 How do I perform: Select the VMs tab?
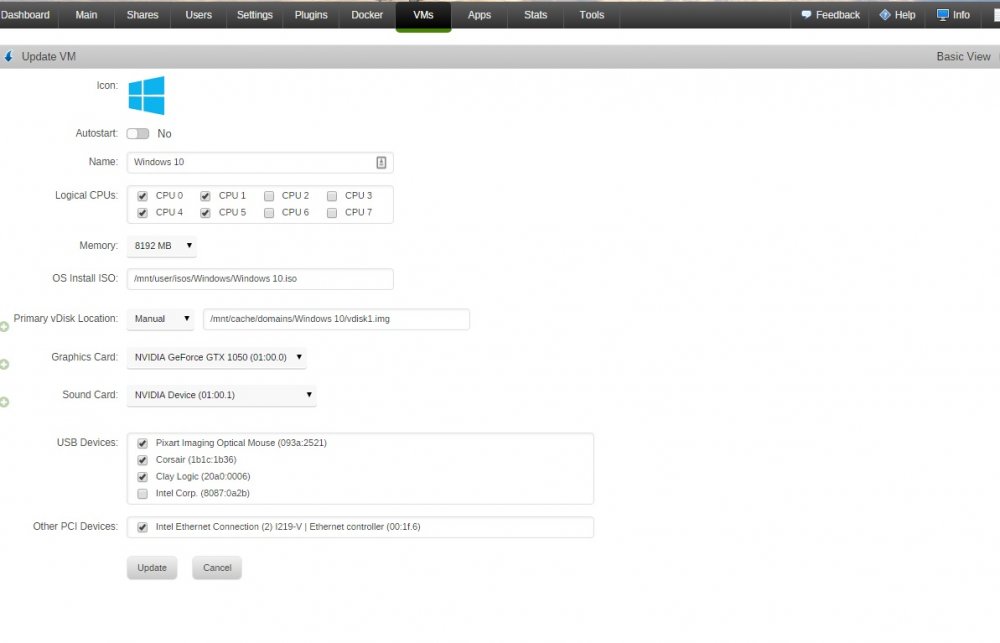(423, 15)
